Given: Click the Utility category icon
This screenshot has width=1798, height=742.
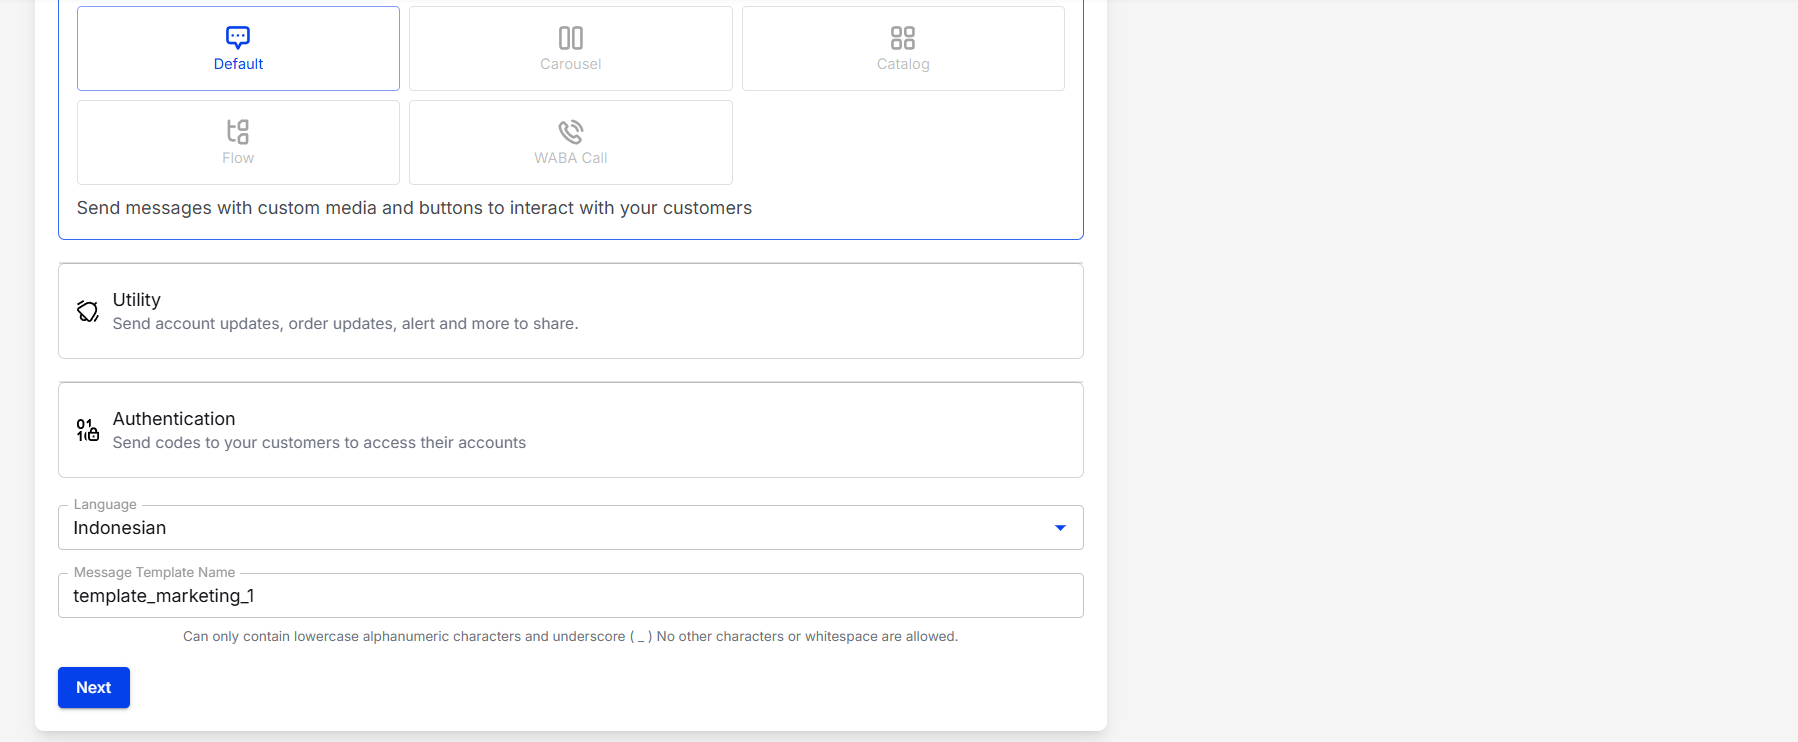Looking at the screenshot, I should [88, 312].
